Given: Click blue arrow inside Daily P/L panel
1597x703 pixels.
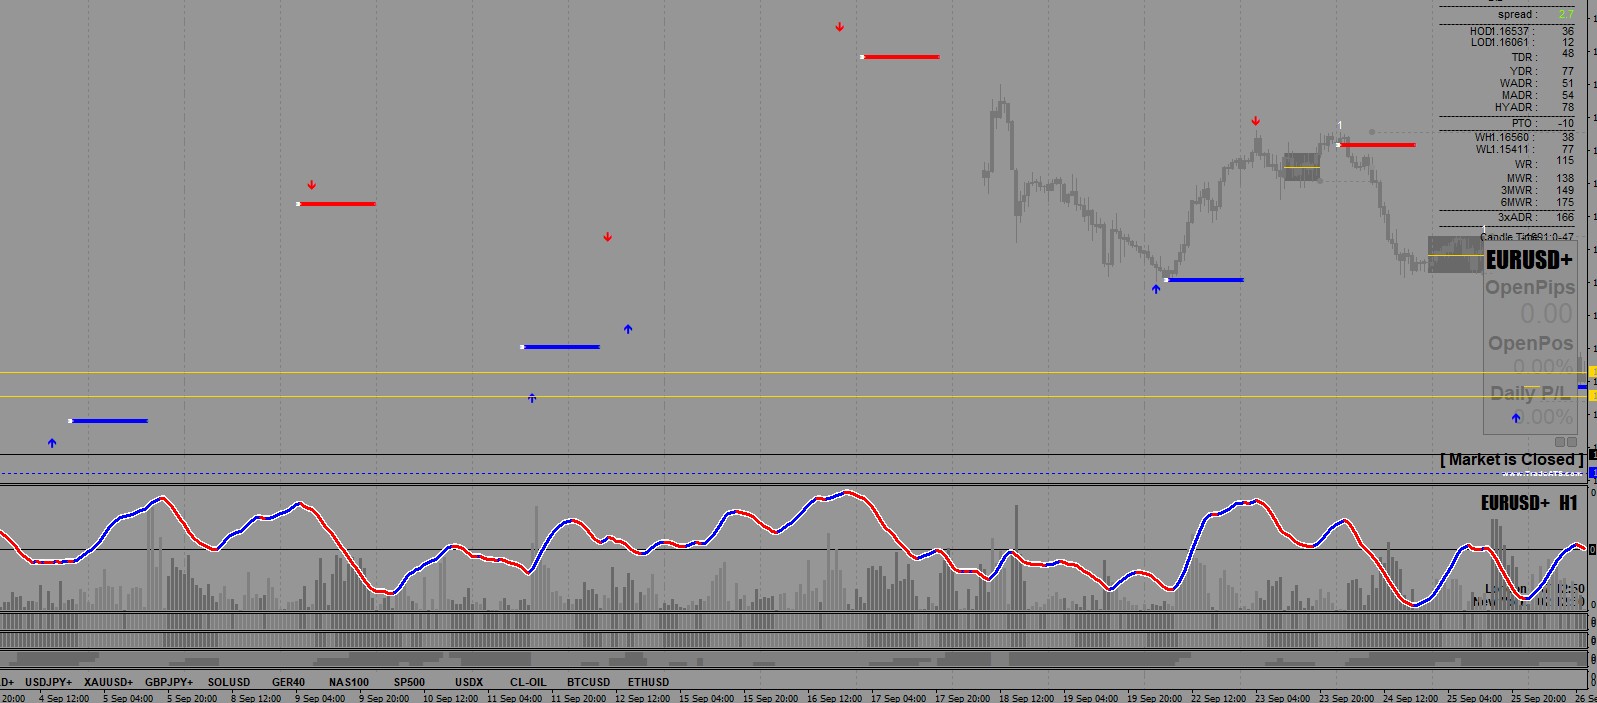Looking at the screenshot, I should pyautogui.click(x=1516, y=418).
